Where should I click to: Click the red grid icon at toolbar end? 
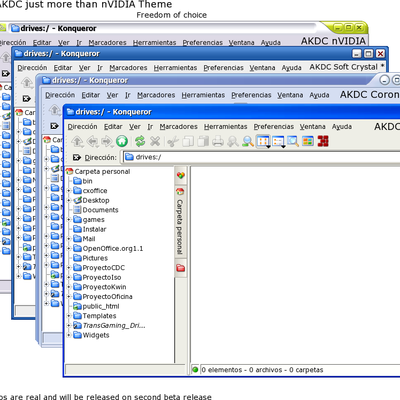pyautogui.click(x=323, y=141)
